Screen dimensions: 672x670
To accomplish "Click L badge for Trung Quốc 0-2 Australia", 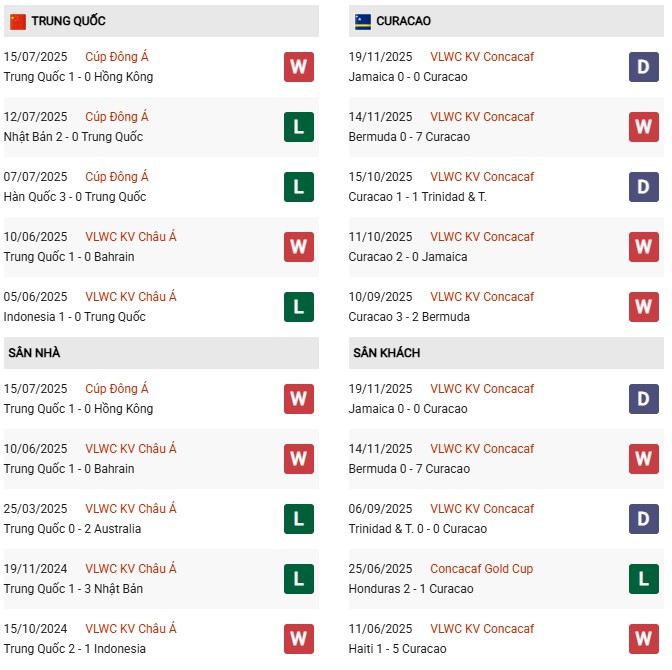I will point(298,518).
